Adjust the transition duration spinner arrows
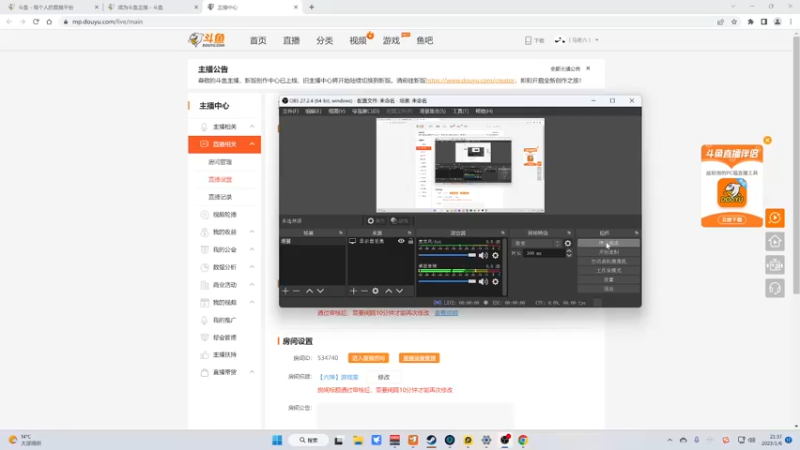This screenshot has height=450, width=800. point(569,253)
